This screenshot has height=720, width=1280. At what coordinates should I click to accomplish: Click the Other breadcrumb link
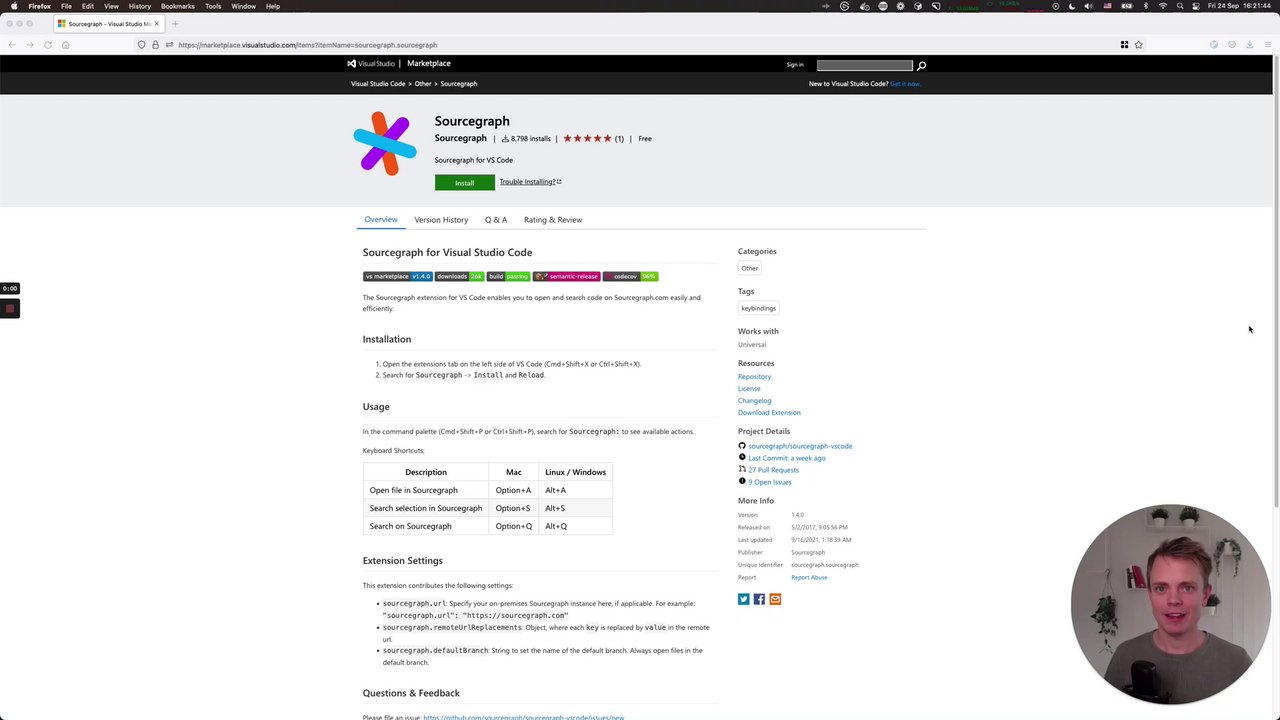pyautogui.click(x=423, y=84)
